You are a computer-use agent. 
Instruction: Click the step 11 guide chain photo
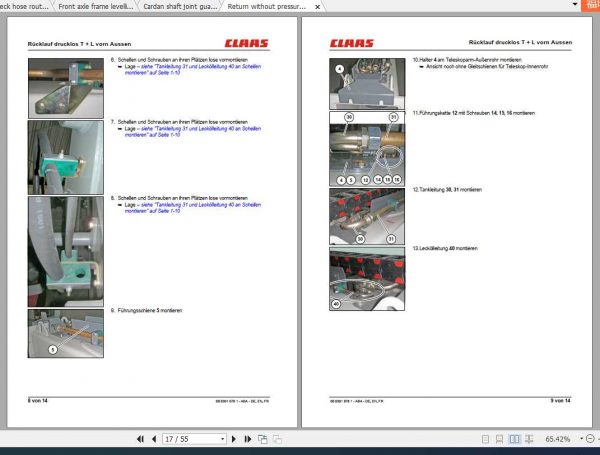pyautogui.click(x=367, y=149)
